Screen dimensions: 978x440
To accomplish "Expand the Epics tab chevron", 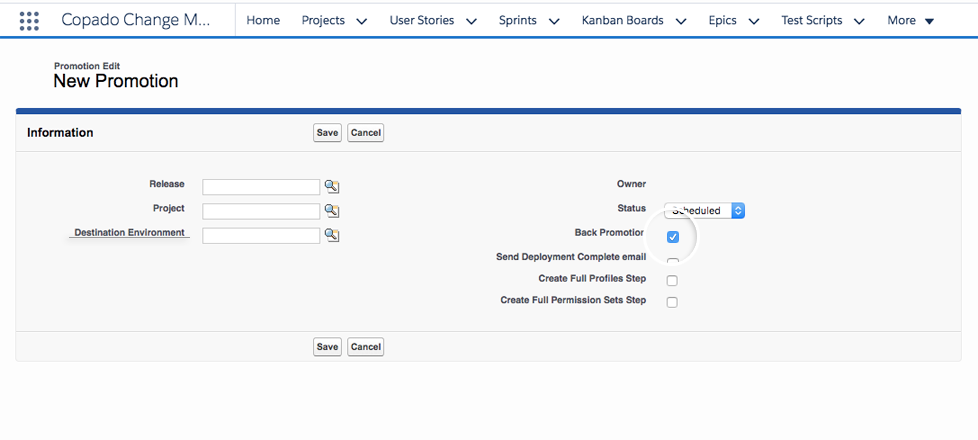I will point(753,21).
